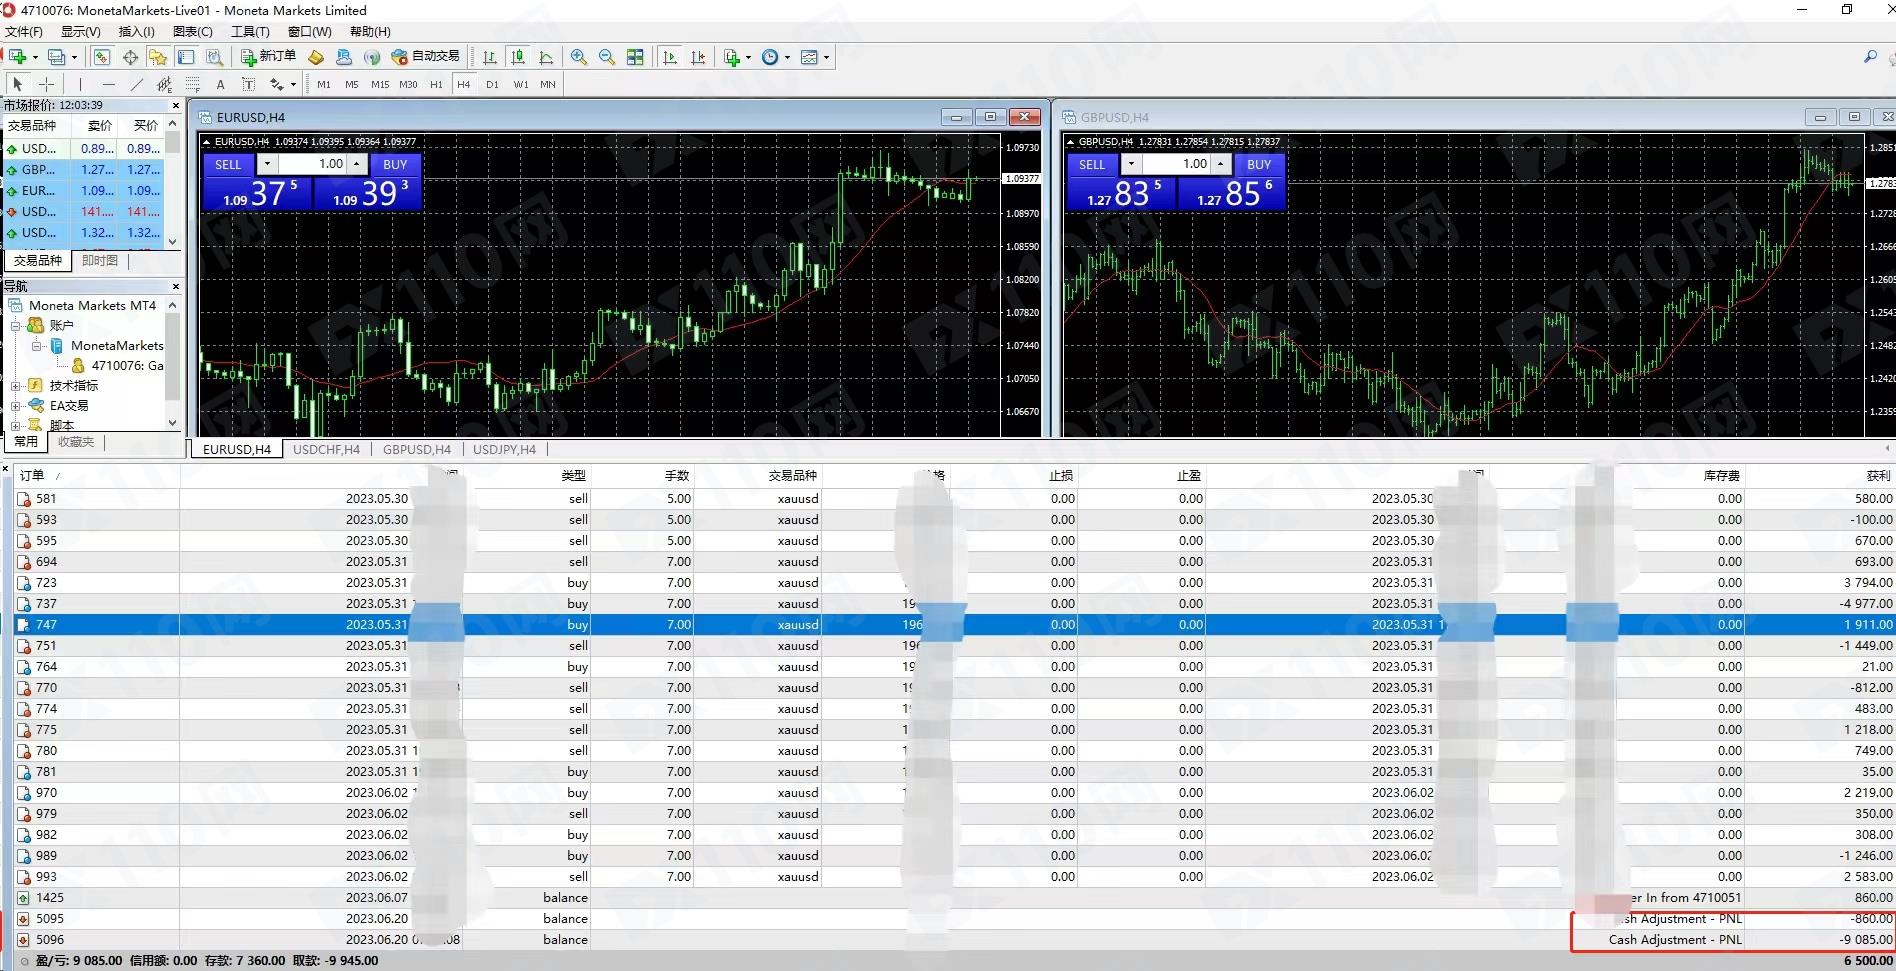Select the Fibonacci retracement tool
The height and width of the screenshot is (971, 1896).
[192, 84]
